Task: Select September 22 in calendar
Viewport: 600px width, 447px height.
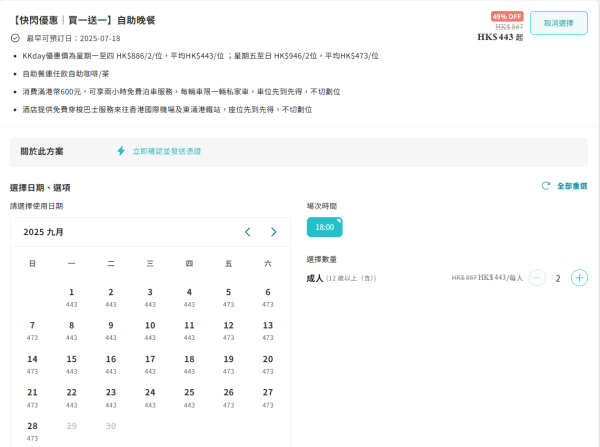Action: click(x=72, y=398)
